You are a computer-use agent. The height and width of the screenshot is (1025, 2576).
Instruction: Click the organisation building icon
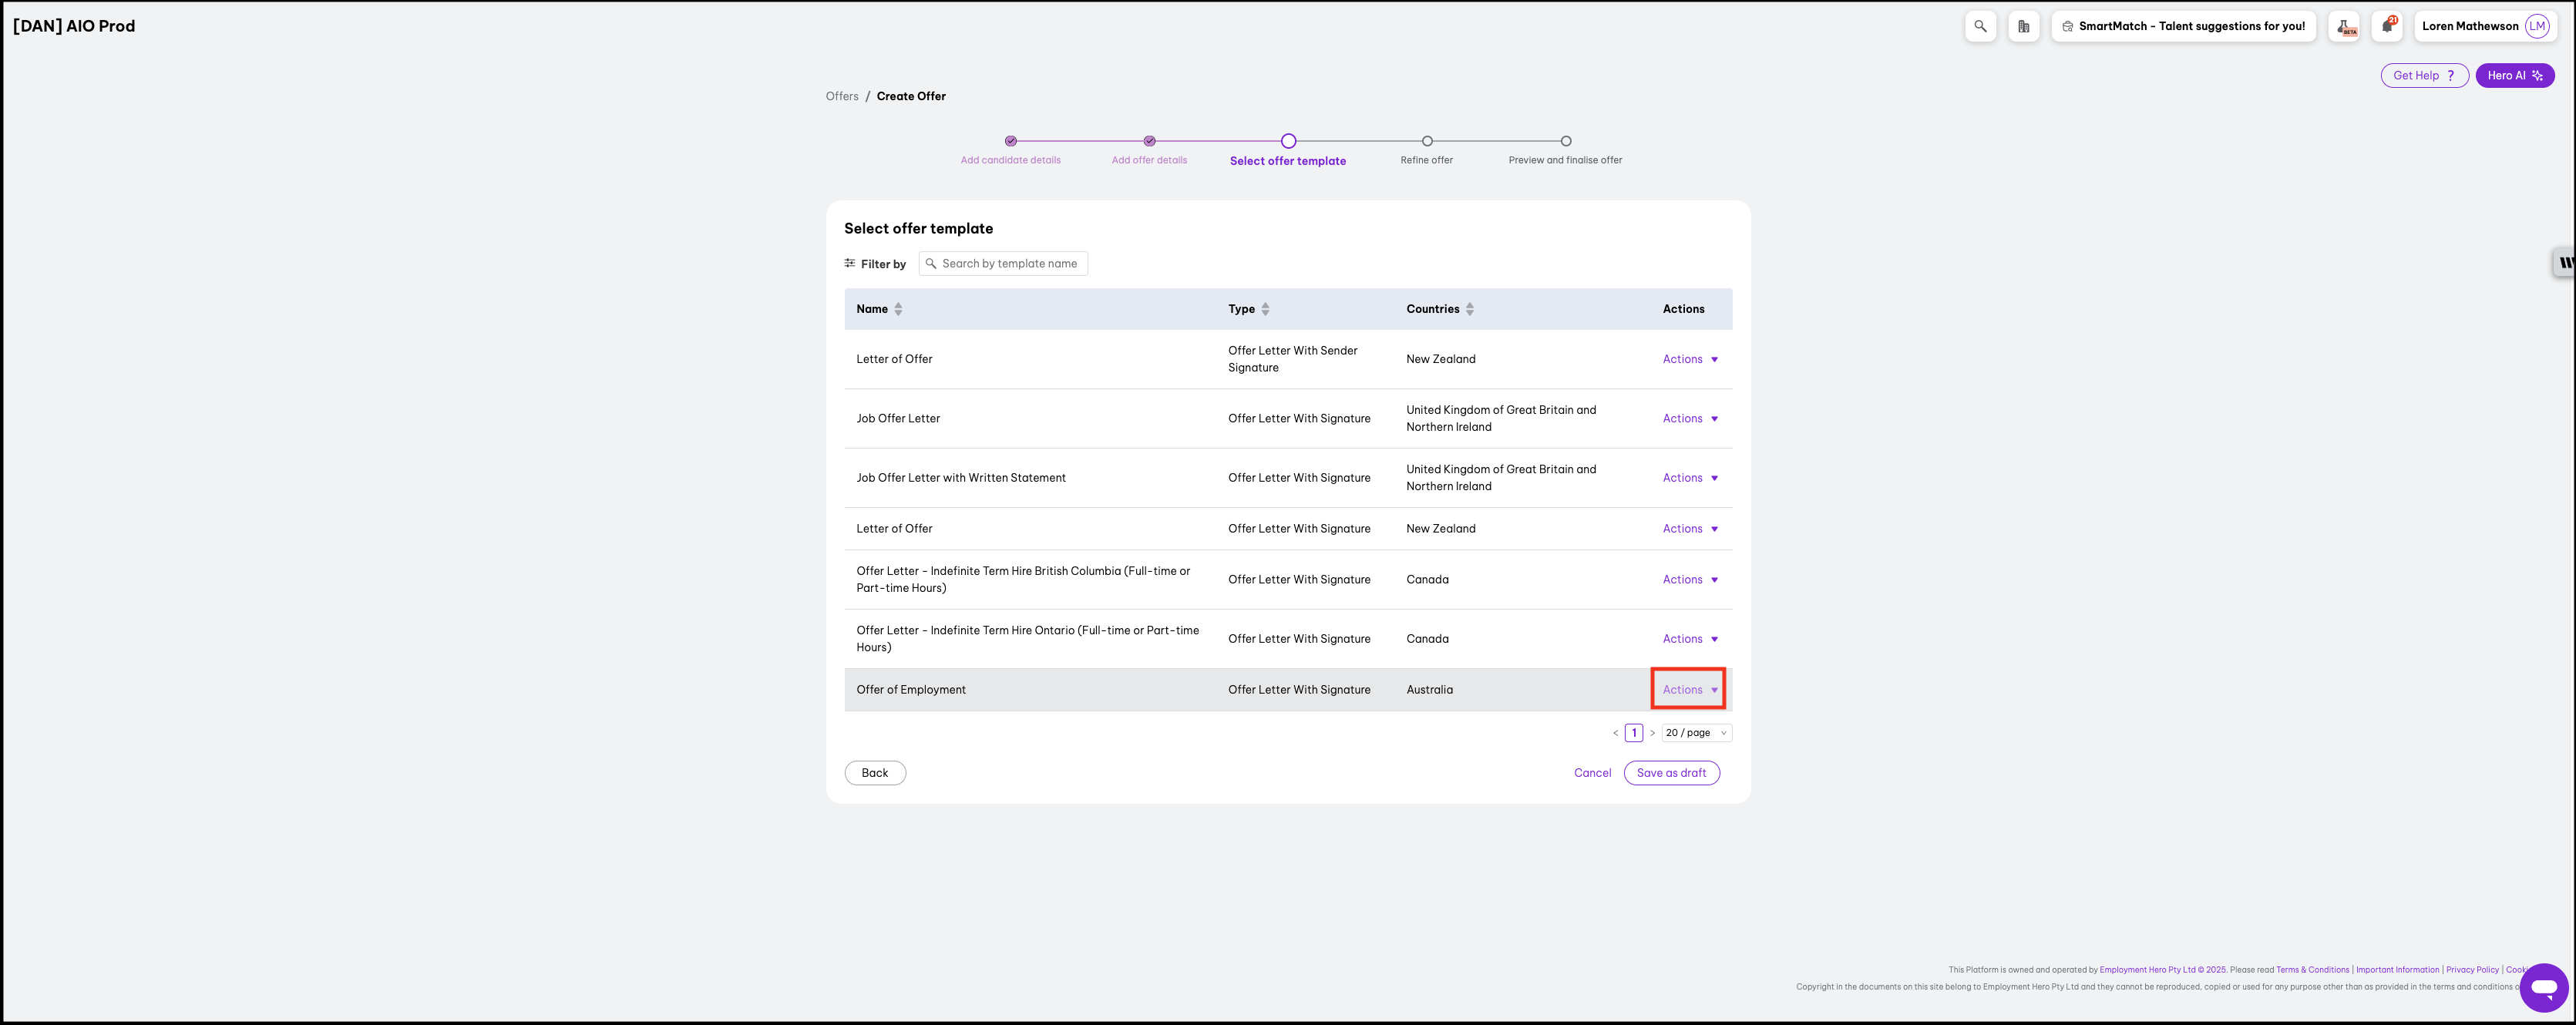(2023, 26)
